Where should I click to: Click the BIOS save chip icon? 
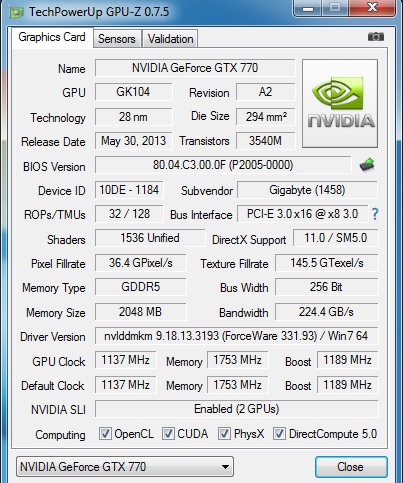pos(367,164)
